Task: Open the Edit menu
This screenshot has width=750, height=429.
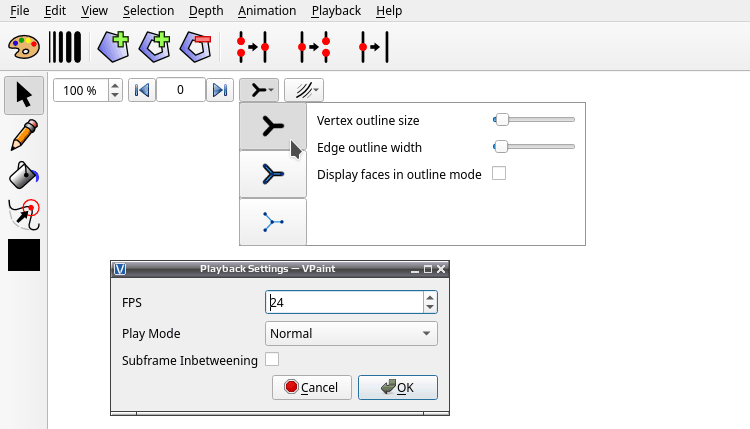Action: pos(55,11)
